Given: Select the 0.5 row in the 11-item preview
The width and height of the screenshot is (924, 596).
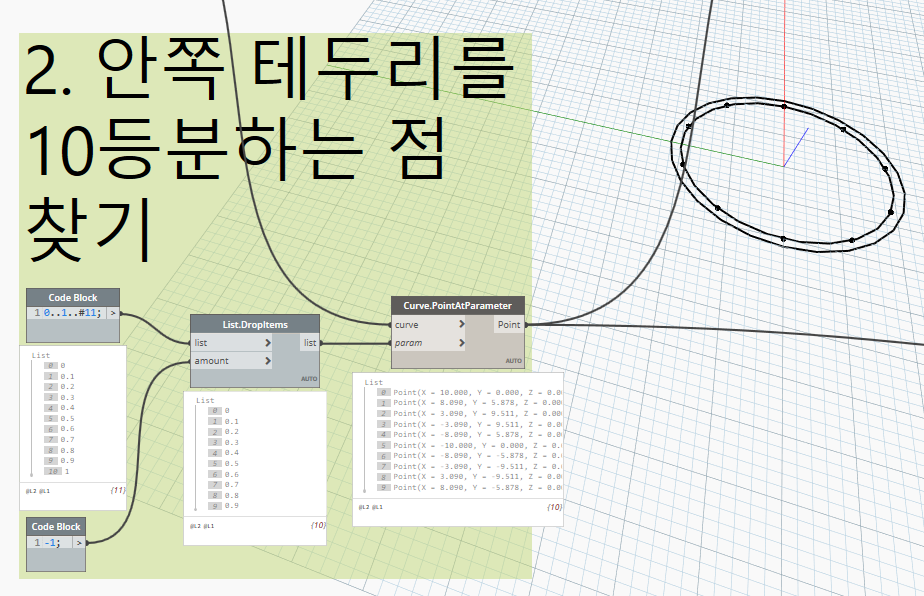Looking at the screenshot, I should (x=60, y=418).
